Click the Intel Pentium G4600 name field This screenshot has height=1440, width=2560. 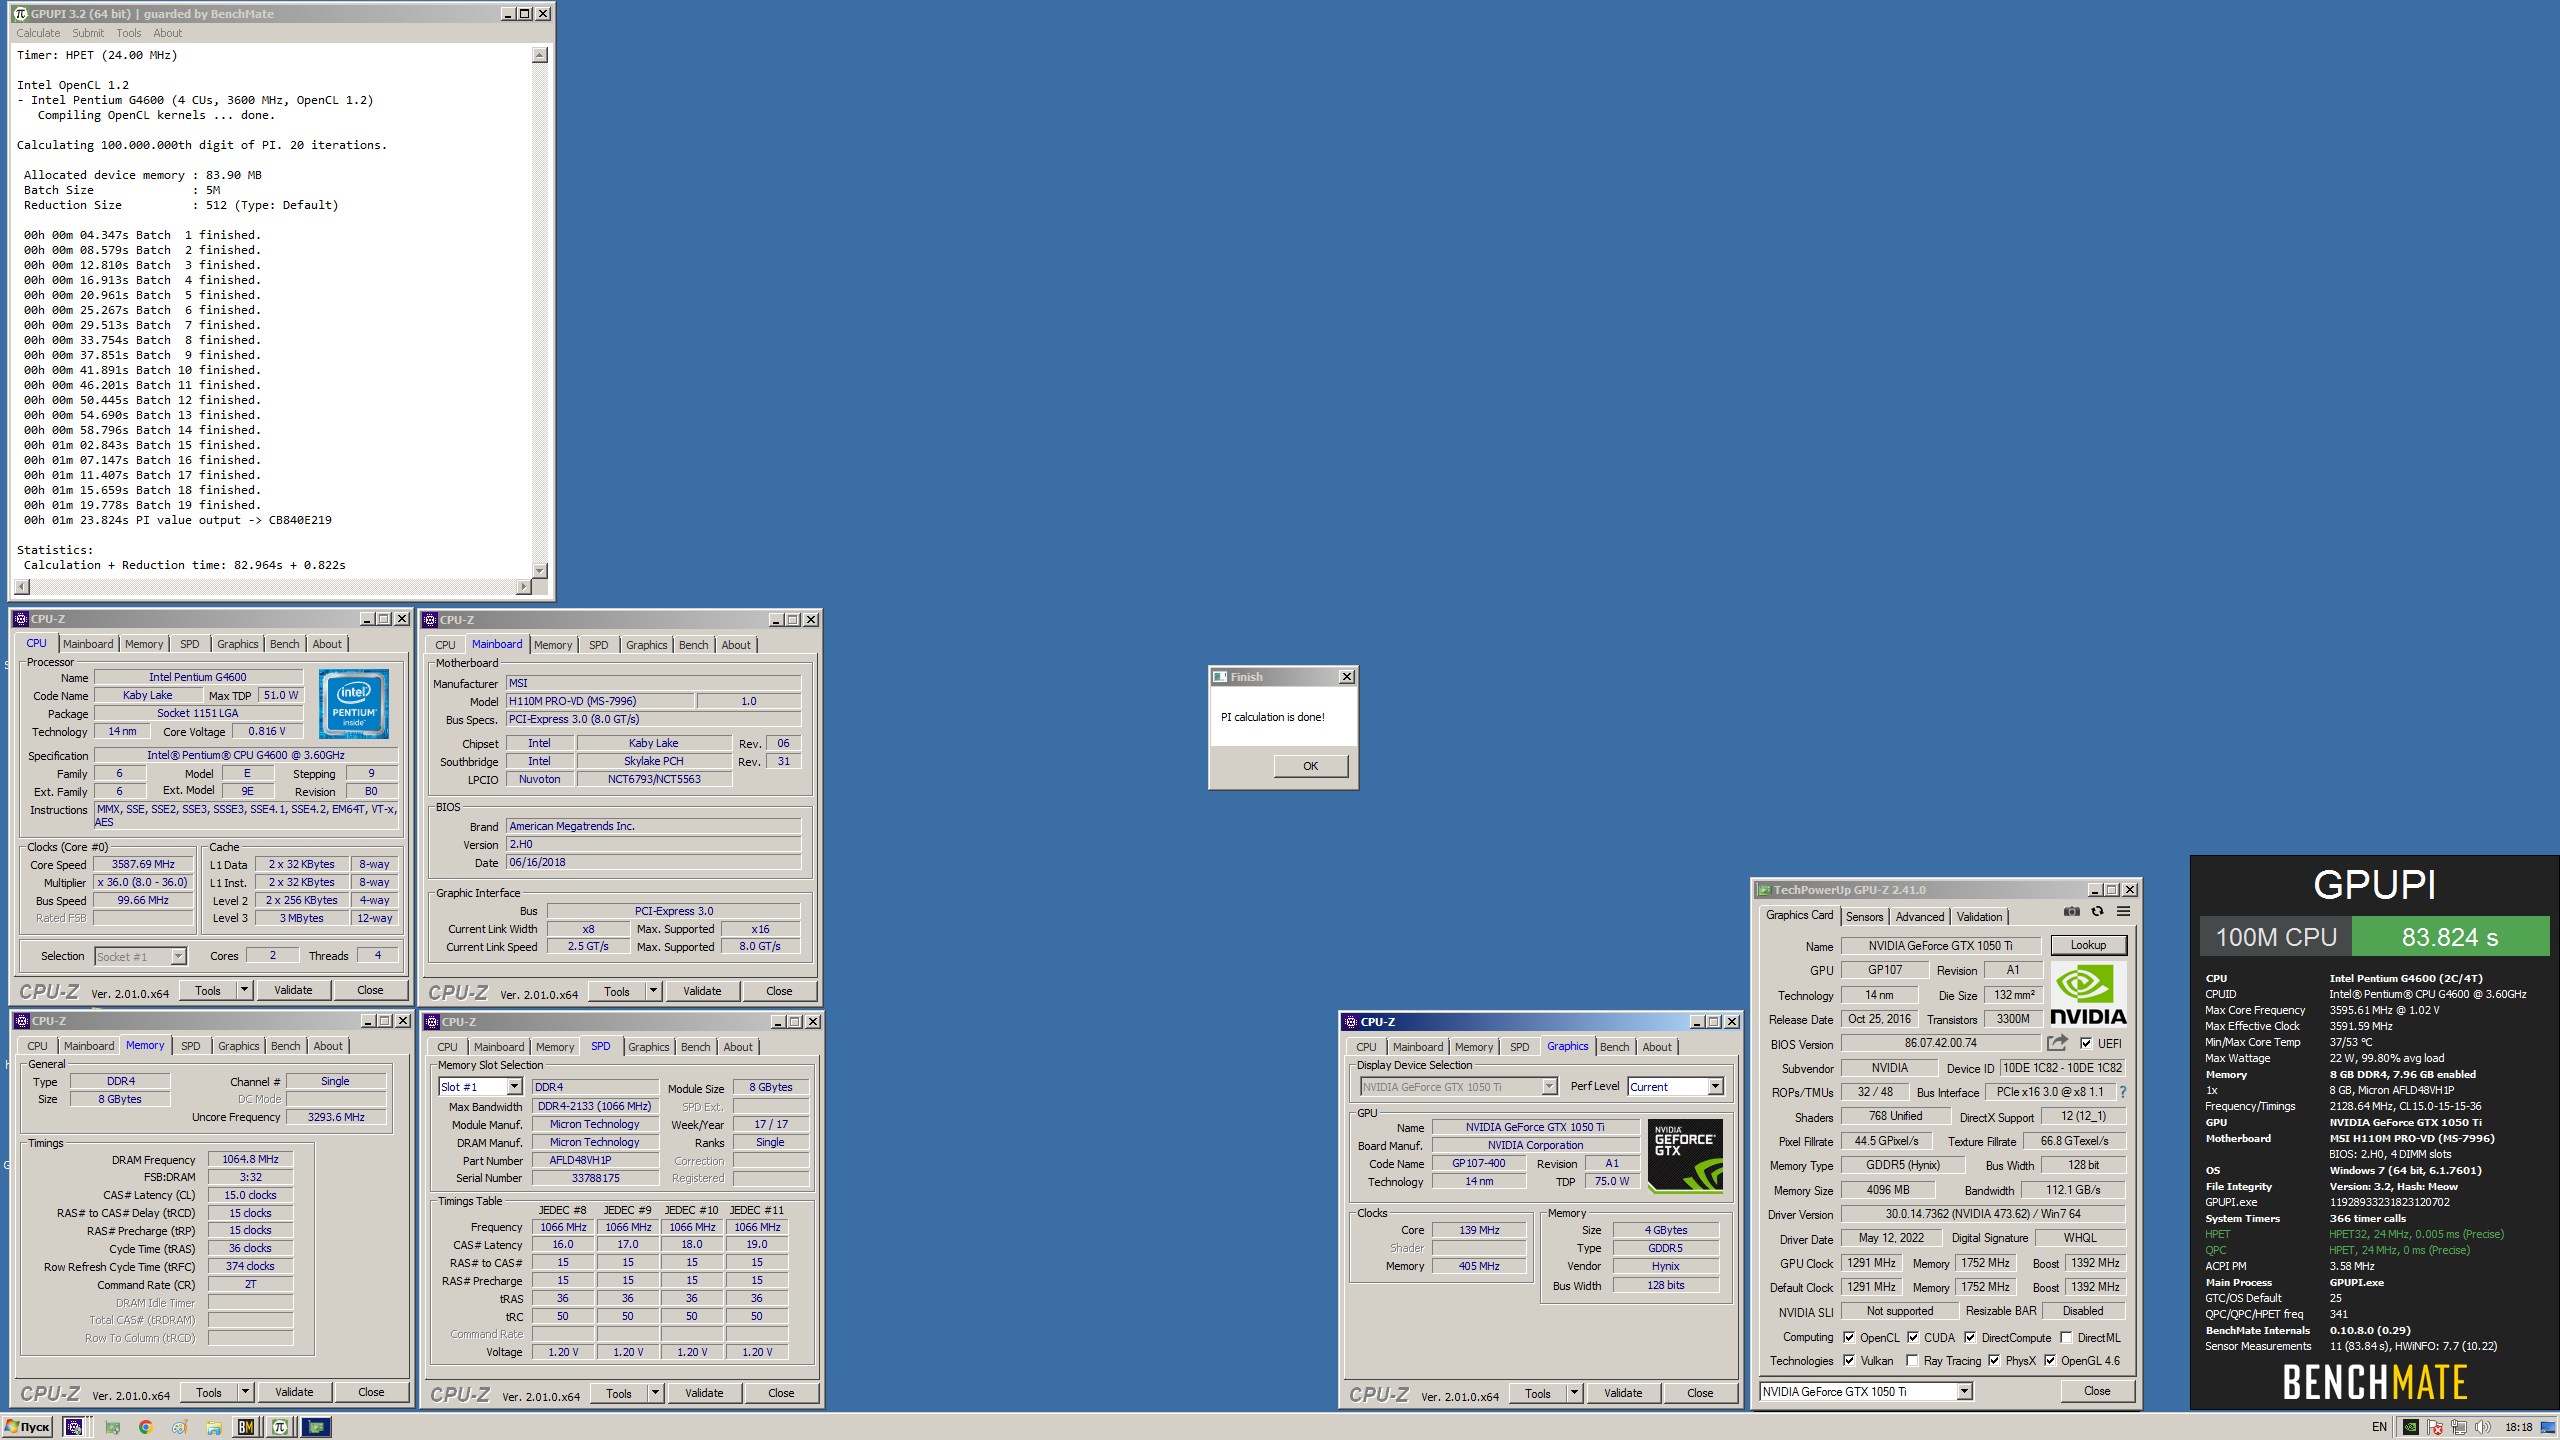(x=198, y=677)
